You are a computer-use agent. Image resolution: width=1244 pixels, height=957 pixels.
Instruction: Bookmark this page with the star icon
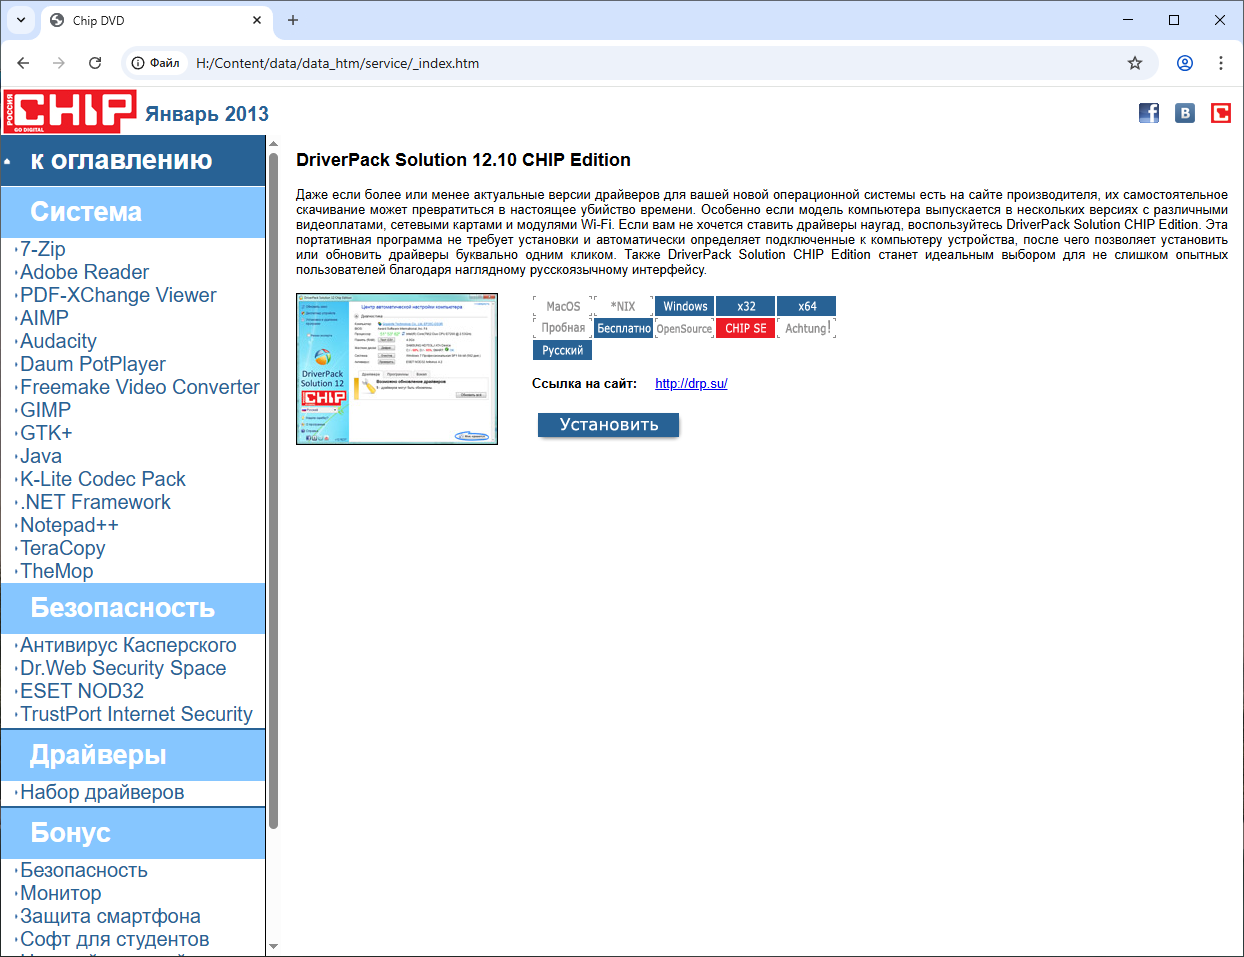coord(1135,63)
